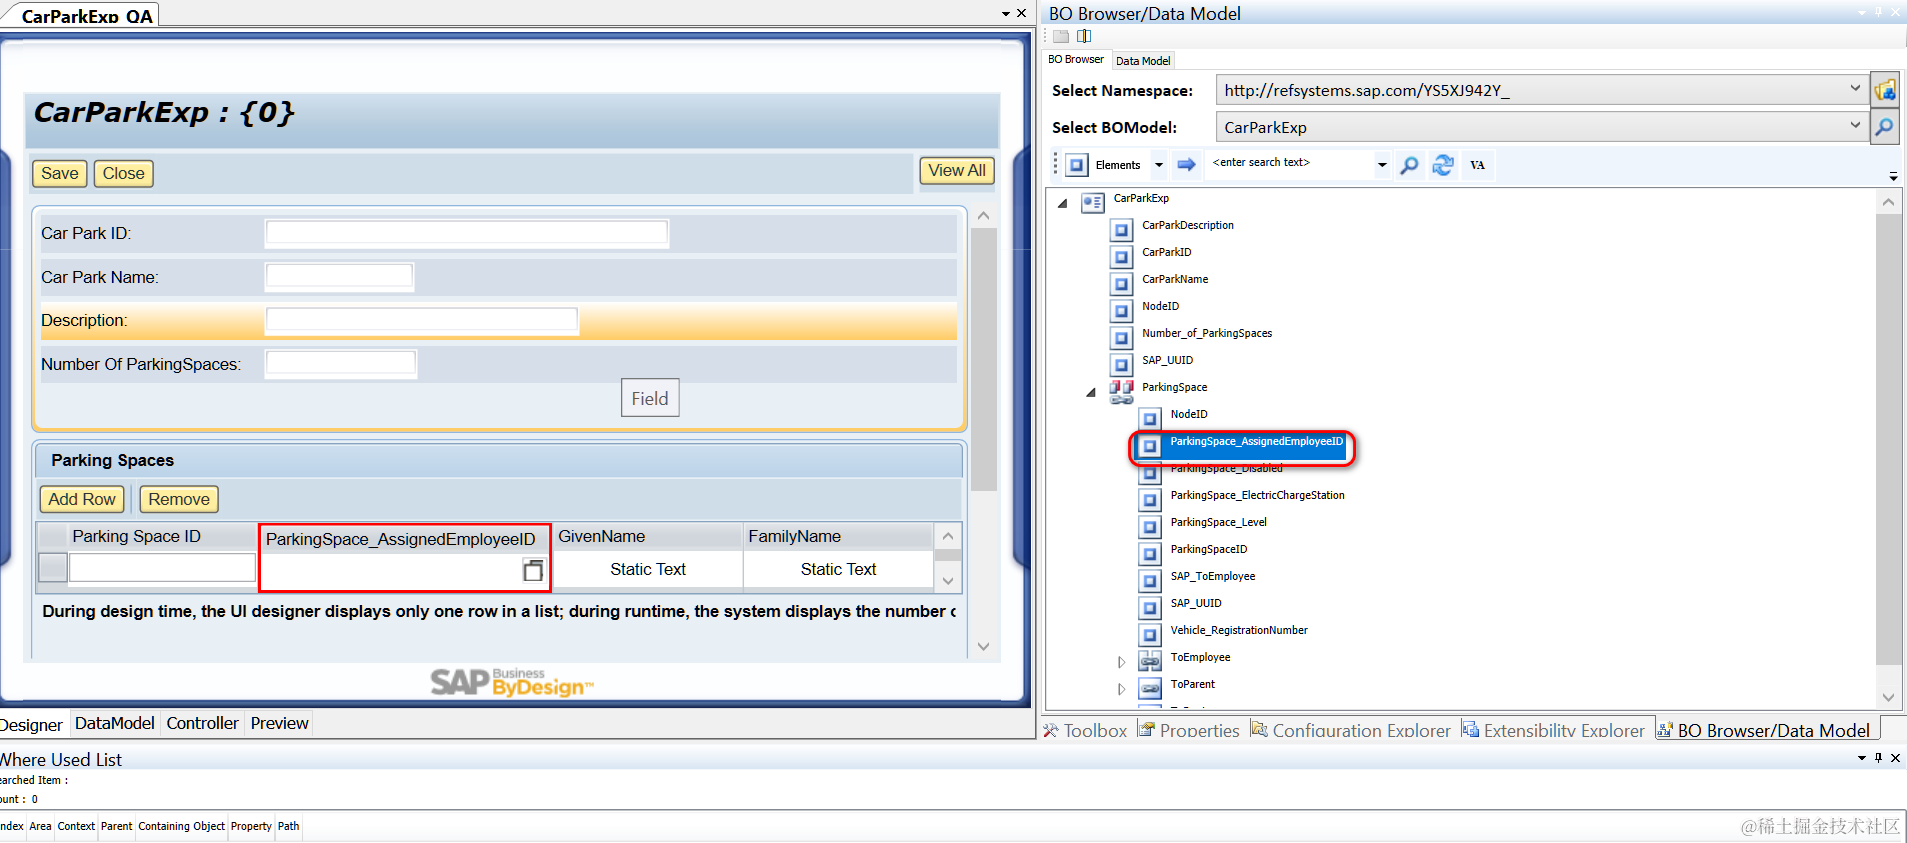Click the GivenName column header
The height and width of the screenshot is (843, 1907).
point(647,536)
